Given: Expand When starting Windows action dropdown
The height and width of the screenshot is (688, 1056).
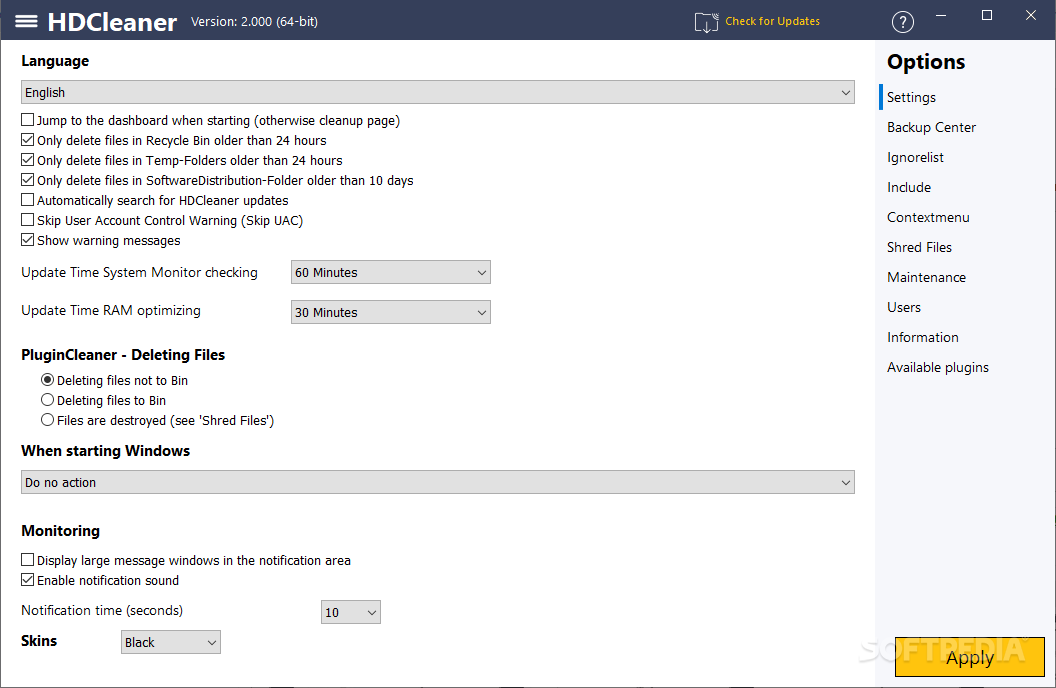Looking at the screenshot, I should coord(438,483).
